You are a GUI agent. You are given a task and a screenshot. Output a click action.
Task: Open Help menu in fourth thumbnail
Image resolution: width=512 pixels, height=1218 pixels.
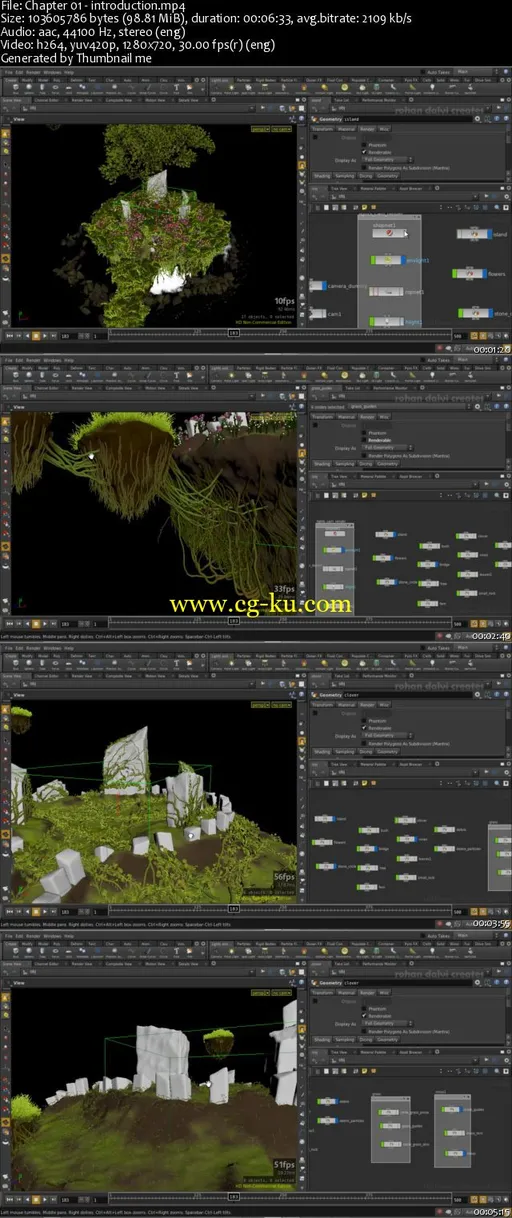[69, 935]
